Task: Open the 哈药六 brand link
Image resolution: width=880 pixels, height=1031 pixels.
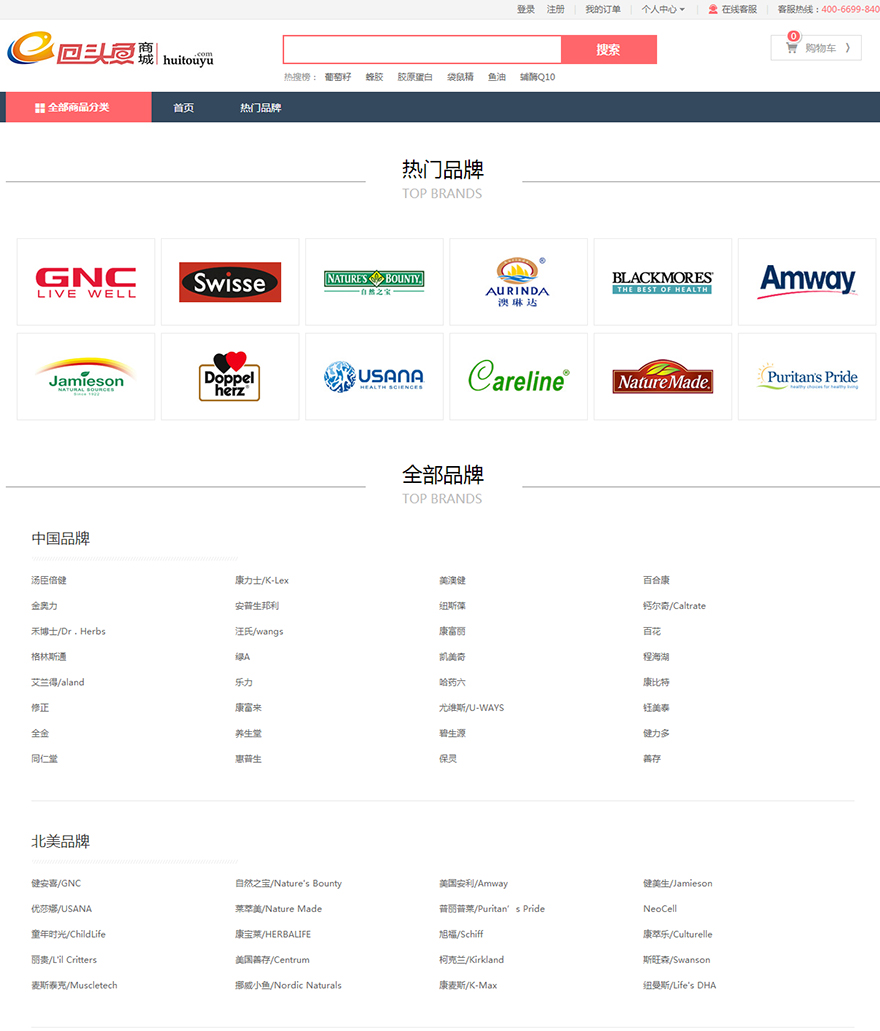Action: click(452, 682)
